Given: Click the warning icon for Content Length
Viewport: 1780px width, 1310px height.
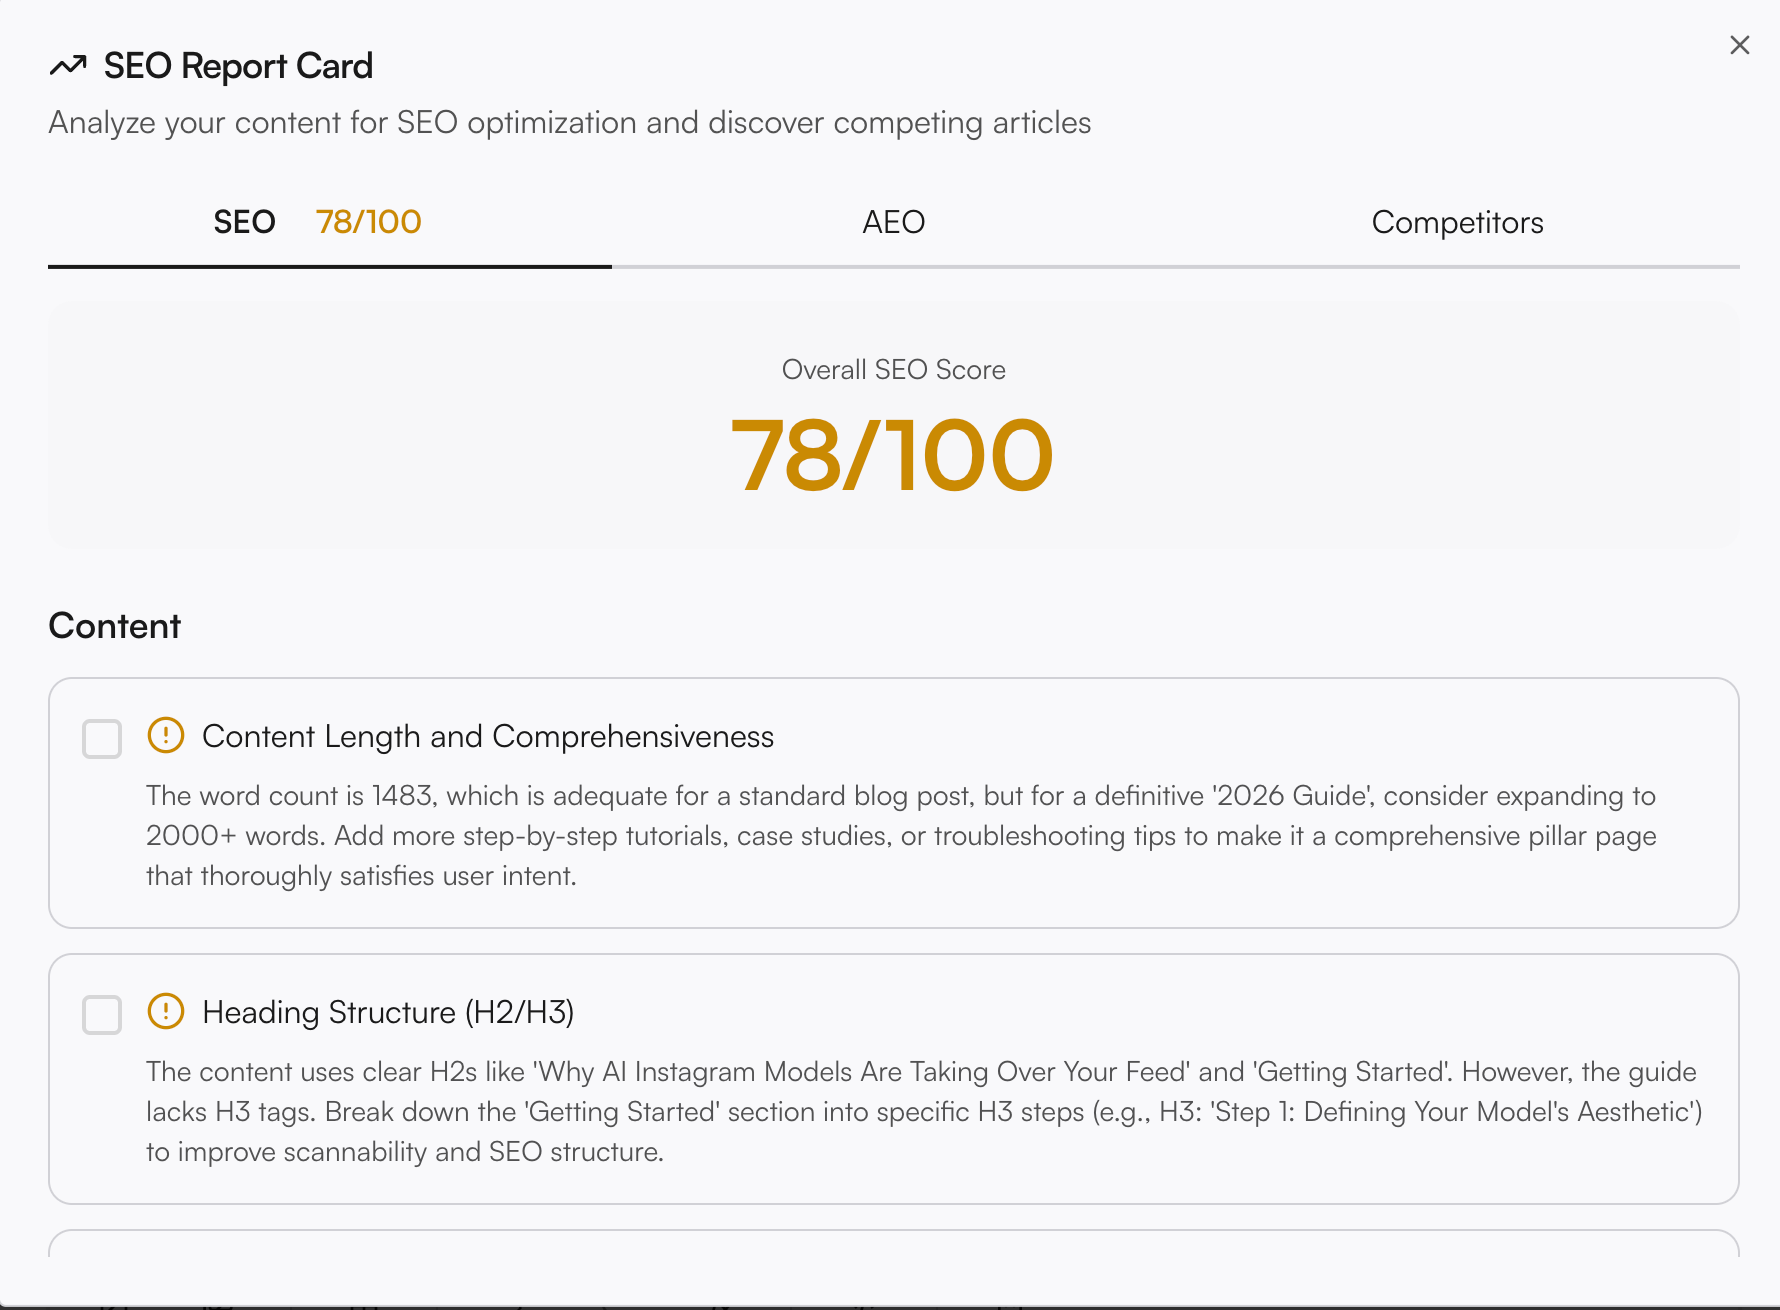Looking at the screenshot, I should (166, 735).
